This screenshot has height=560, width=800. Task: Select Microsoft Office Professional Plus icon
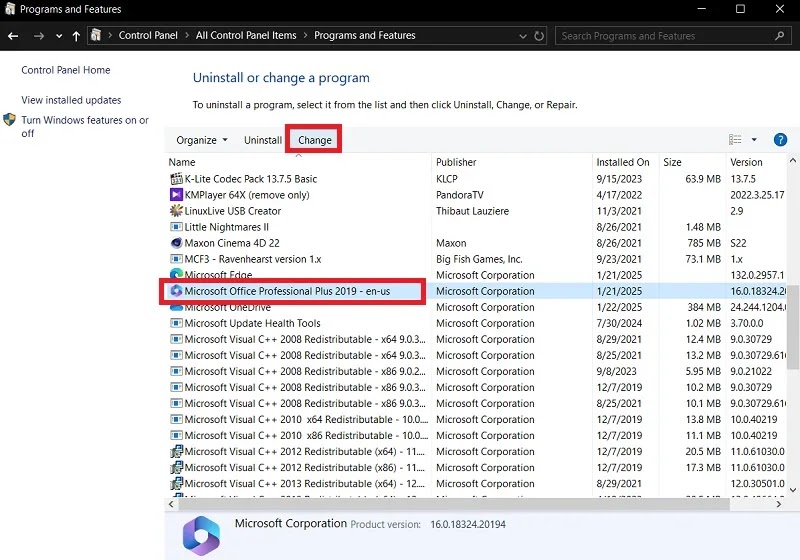point(176,291)
